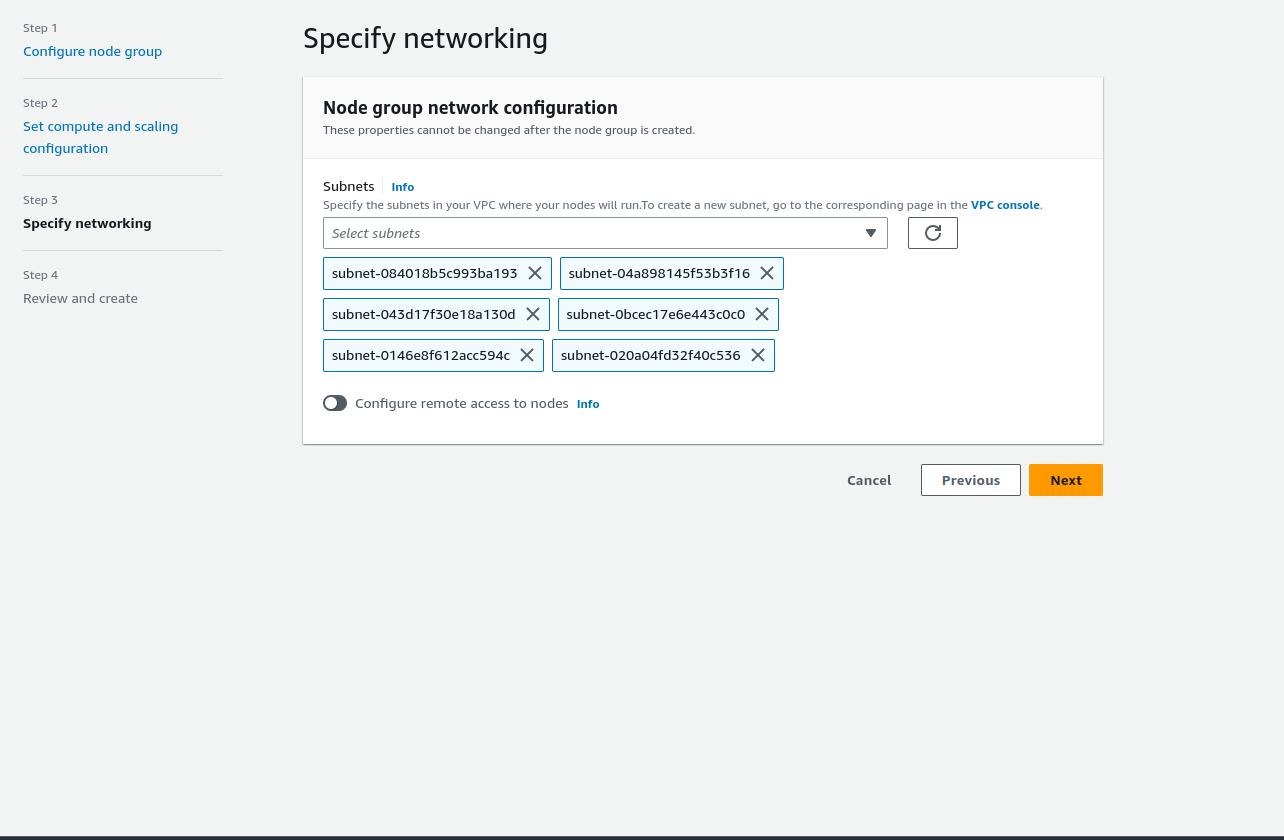
Task: Follow the VPC console link
Action: pos(1005,205)
